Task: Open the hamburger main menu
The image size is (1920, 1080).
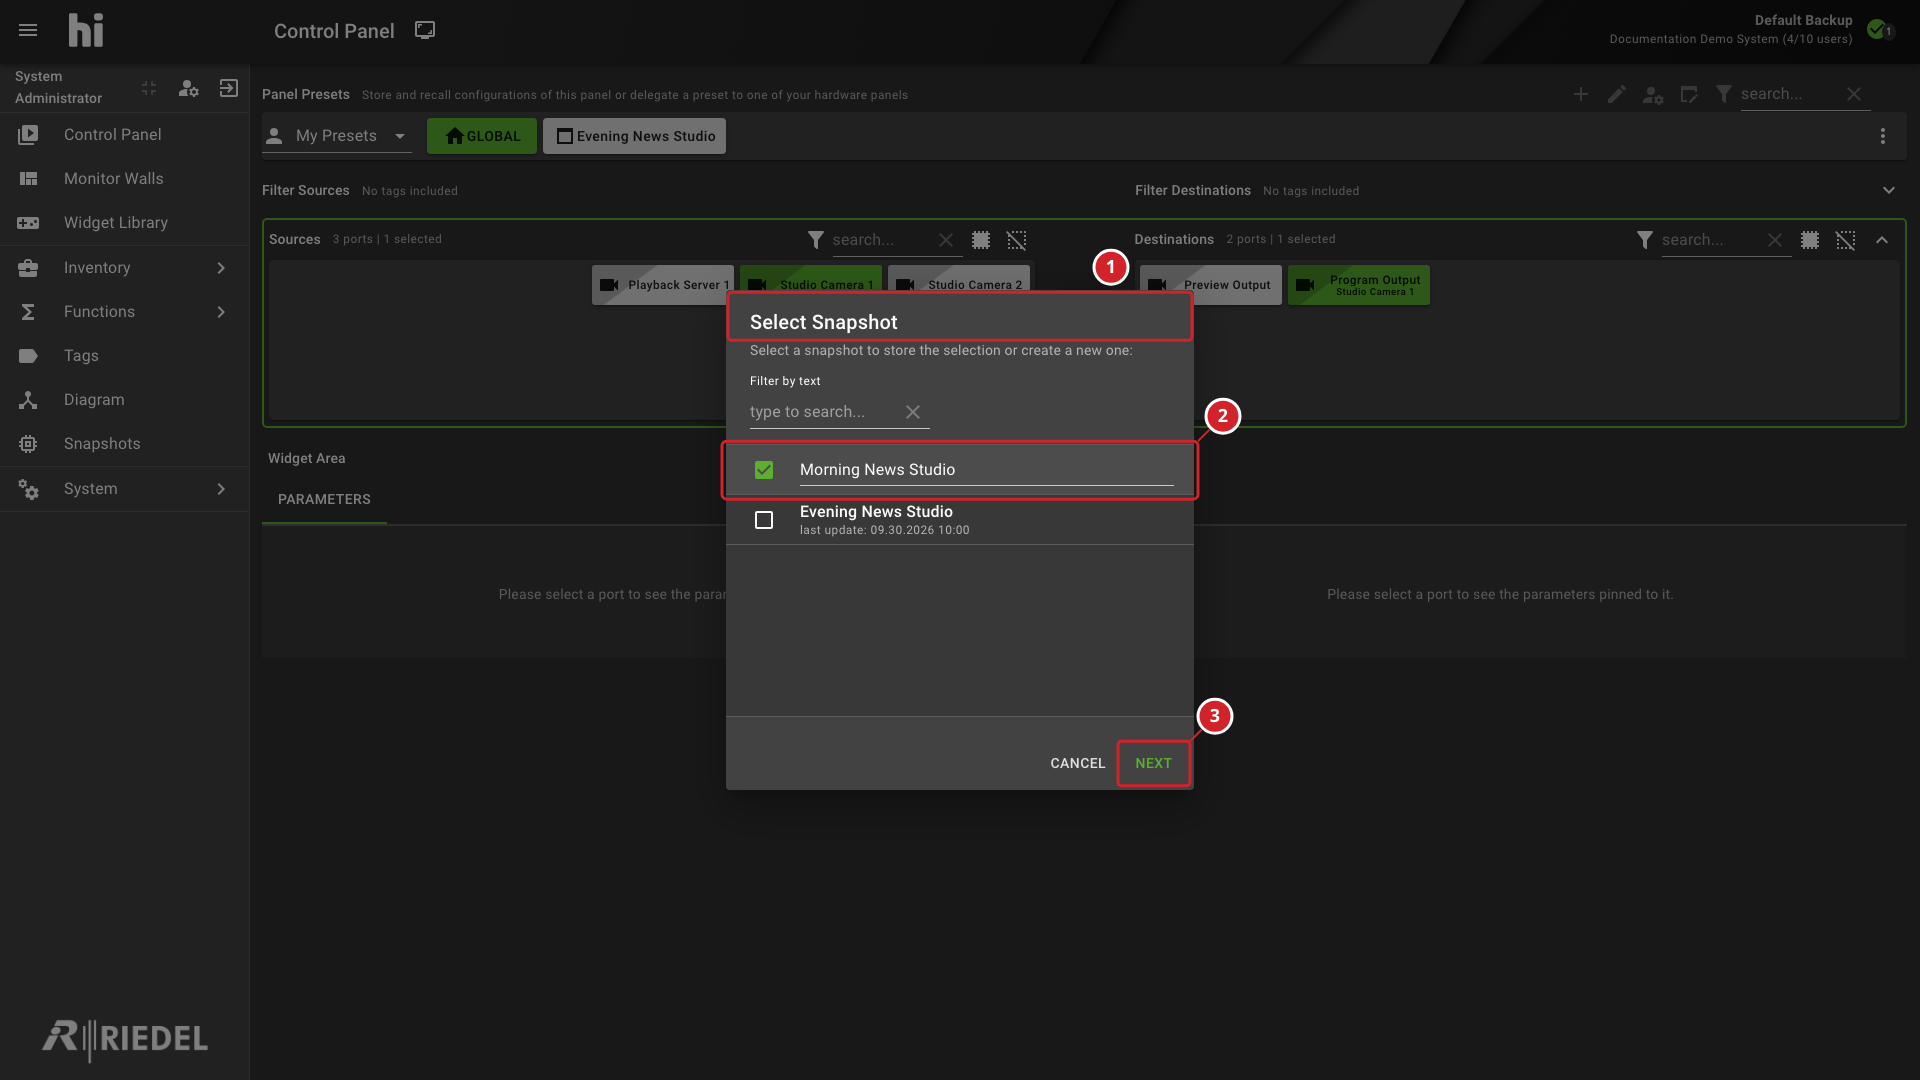Action: 28,31
